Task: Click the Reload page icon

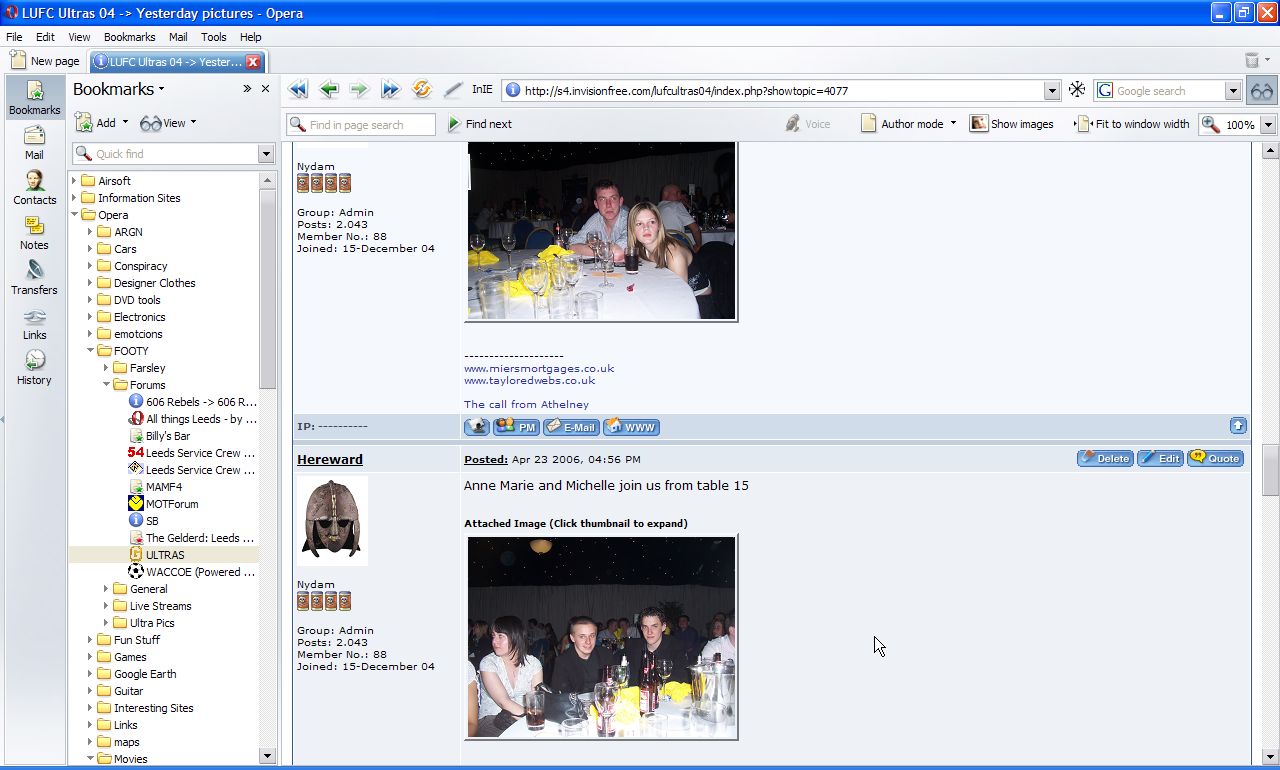Action: coord(422,90)
